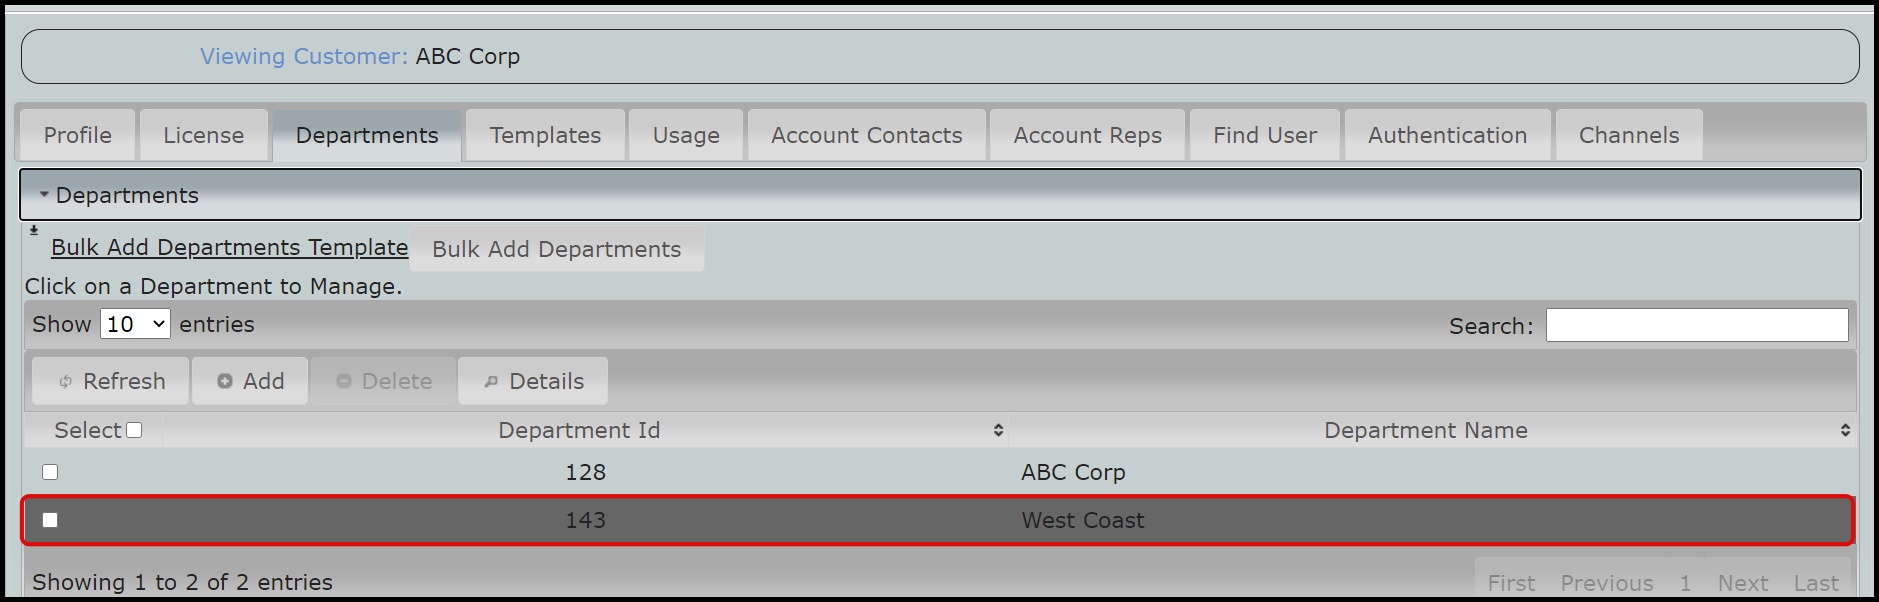Open the Bulk Add Departments Template link

pos(229,247)
